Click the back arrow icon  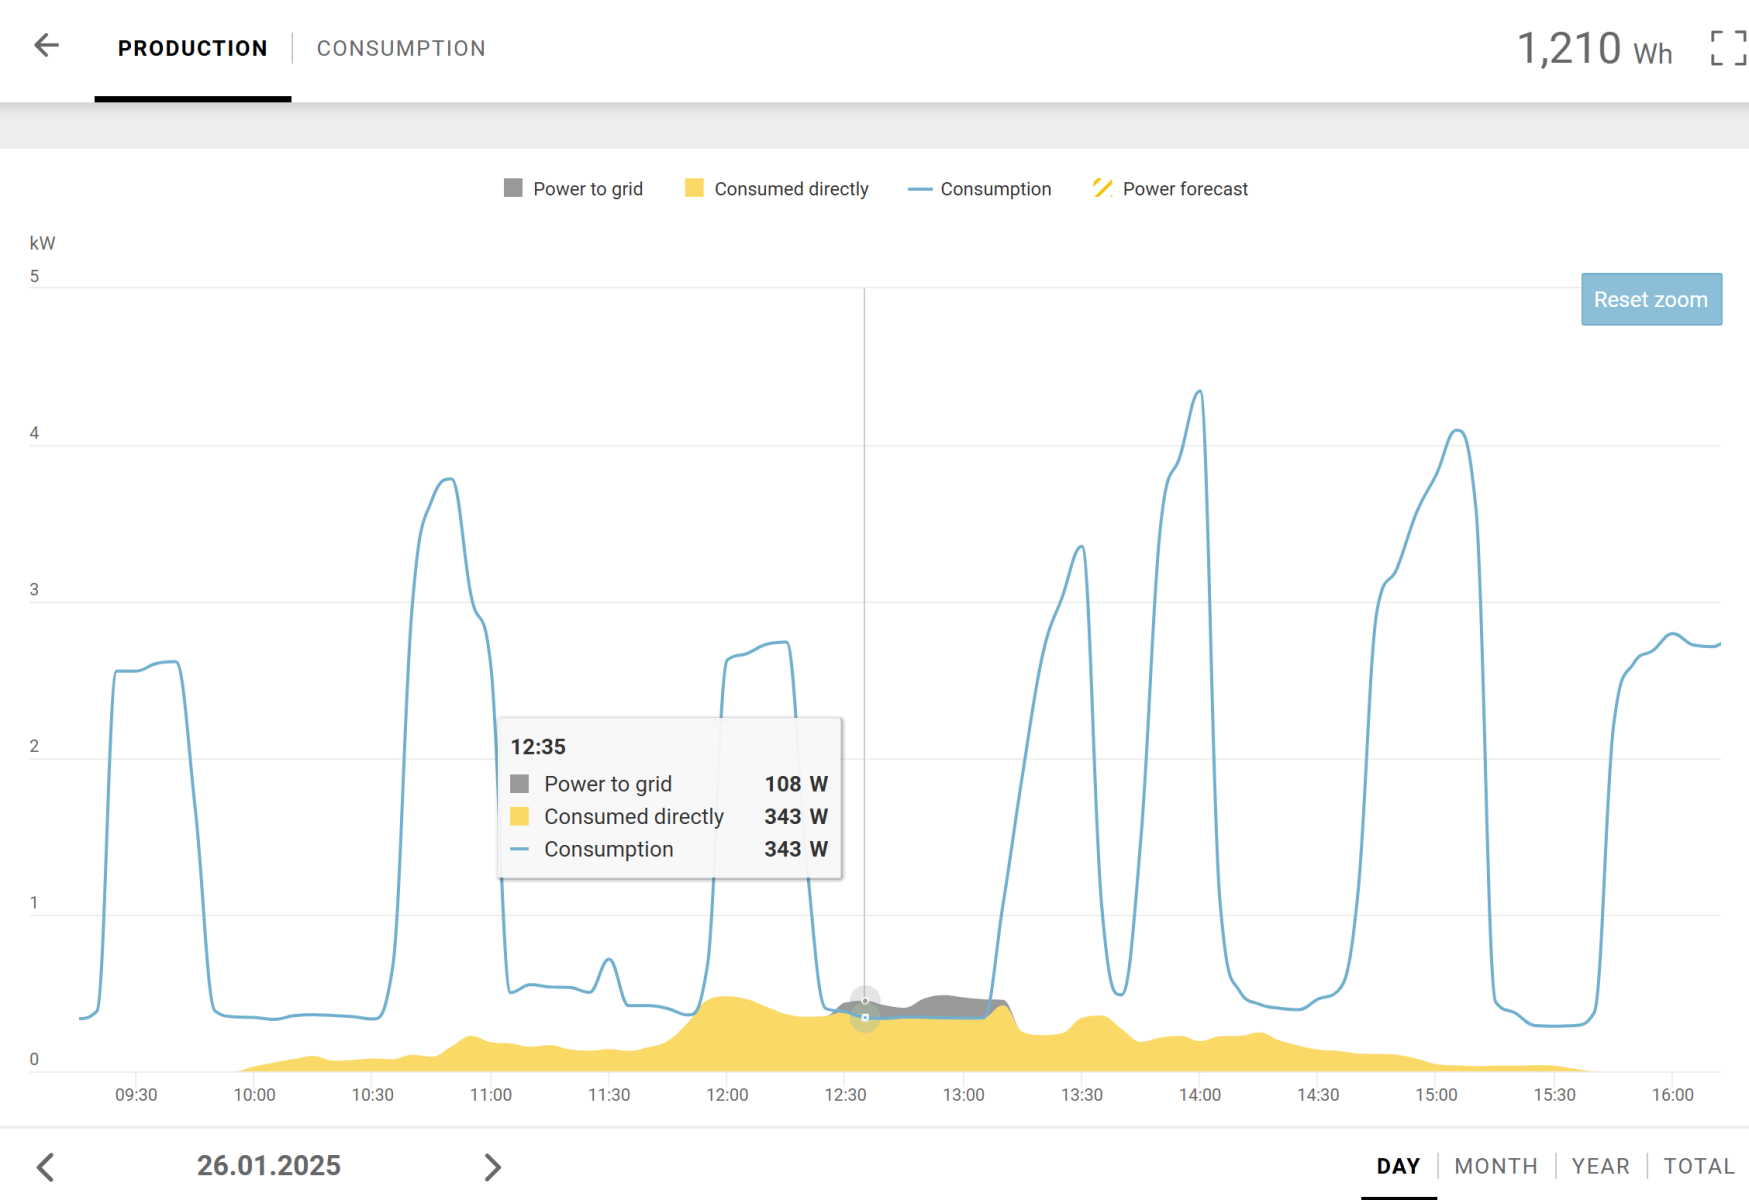46,45
